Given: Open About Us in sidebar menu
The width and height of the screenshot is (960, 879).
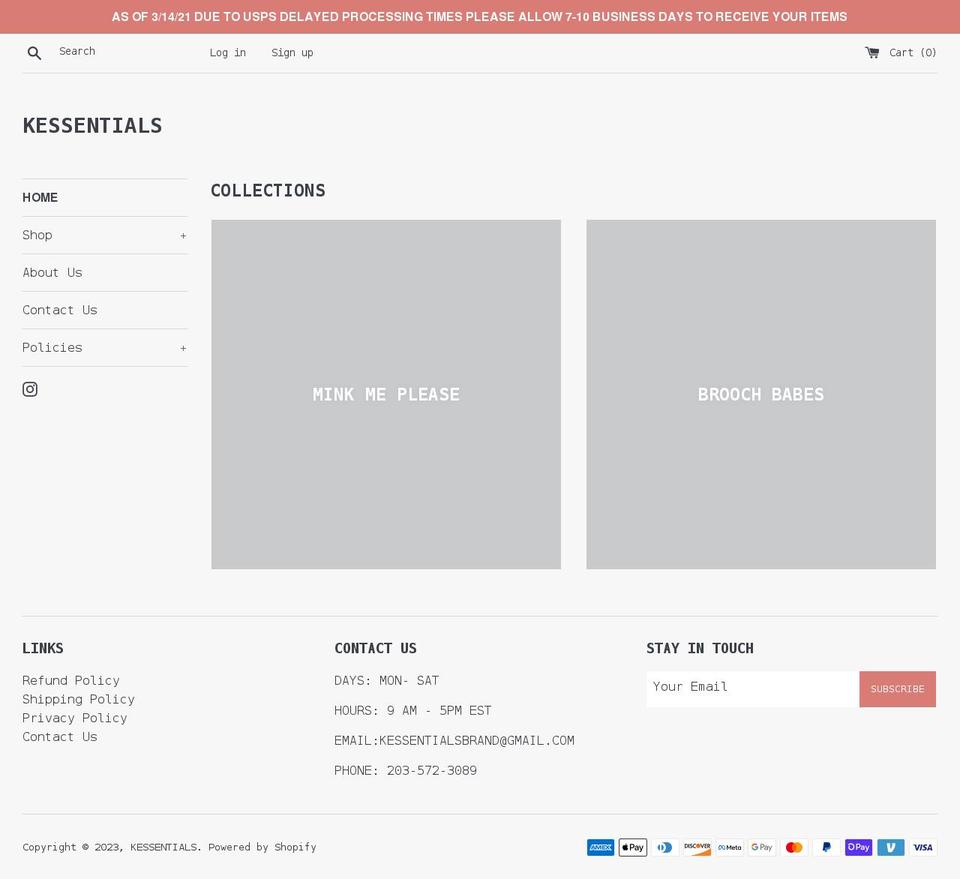Looking at the screenshot, I should pyautogui.click(x=52, y=272).
